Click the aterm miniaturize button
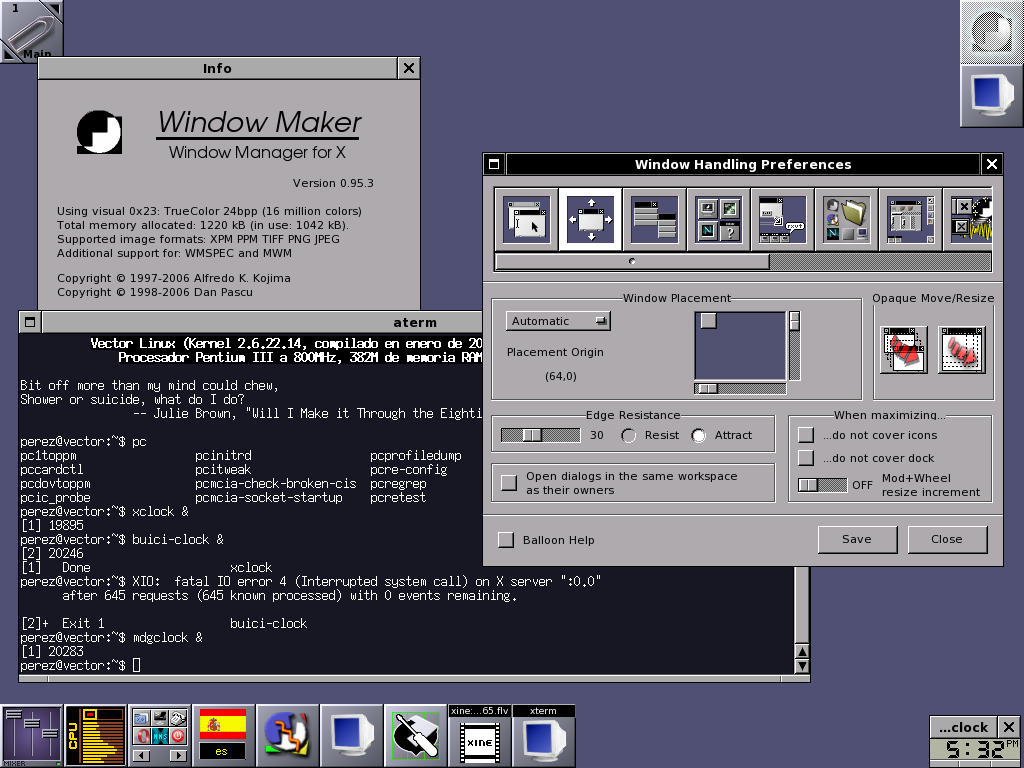Image resolution: width=1024 pixels, height=768 pixels. pyautogui.click(x=30, y=322)
